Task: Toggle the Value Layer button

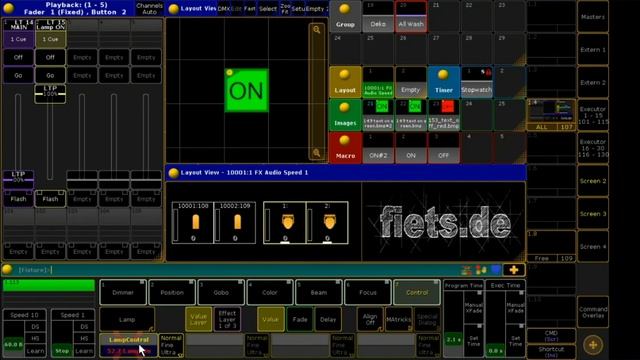Action: pos(198,319)
